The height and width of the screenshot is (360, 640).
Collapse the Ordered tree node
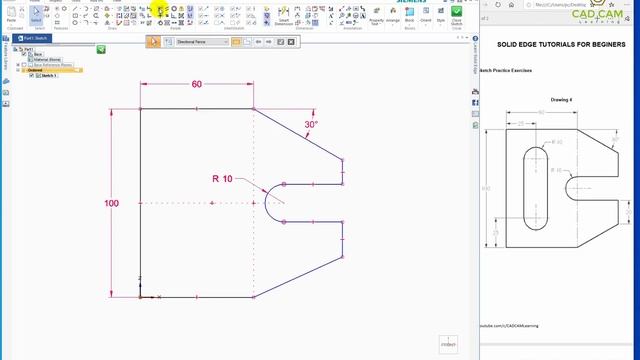[18, 70]
